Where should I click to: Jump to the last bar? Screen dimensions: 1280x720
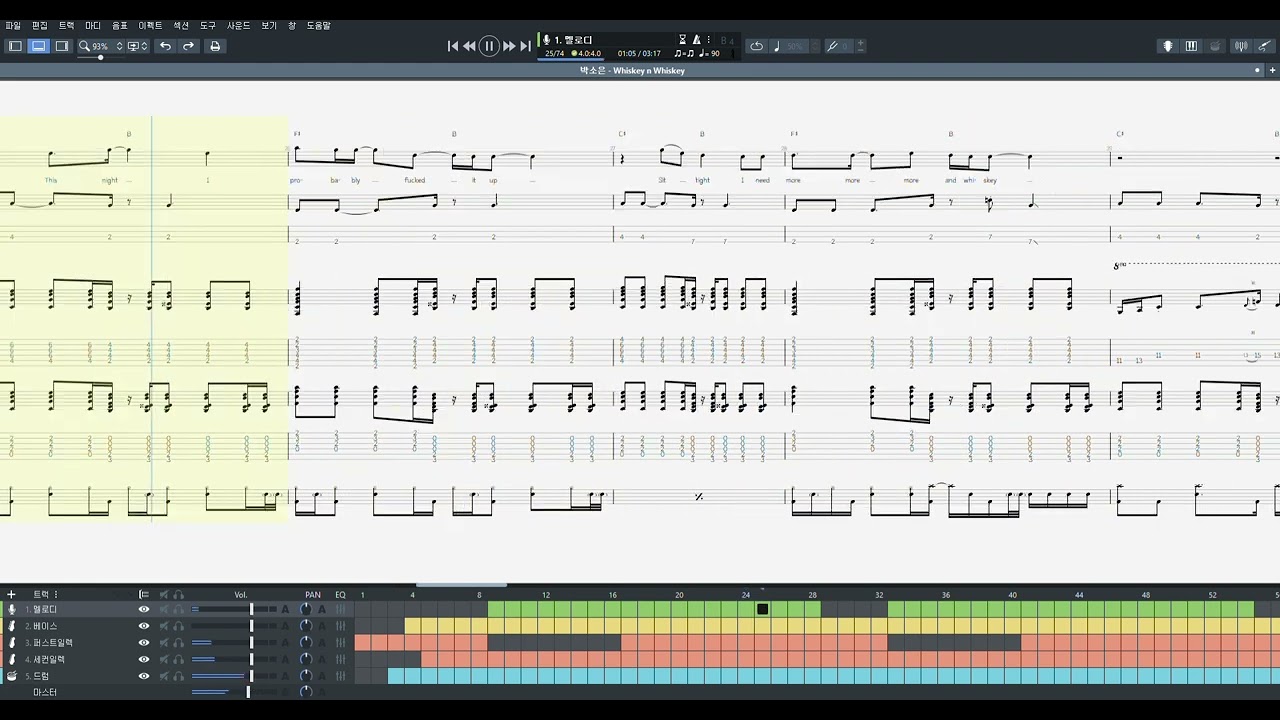pyautogui.click(x=525, y=46)
